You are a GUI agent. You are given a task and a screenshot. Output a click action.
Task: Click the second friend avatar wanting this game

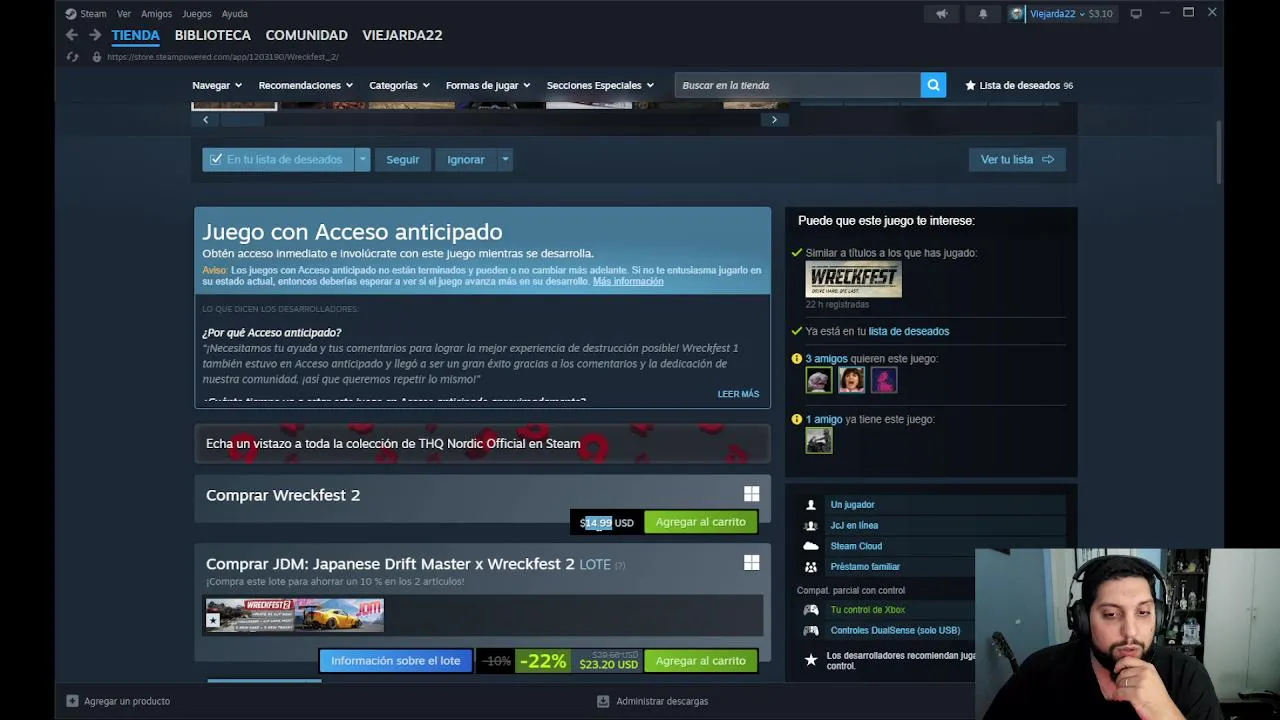point(851,380)
